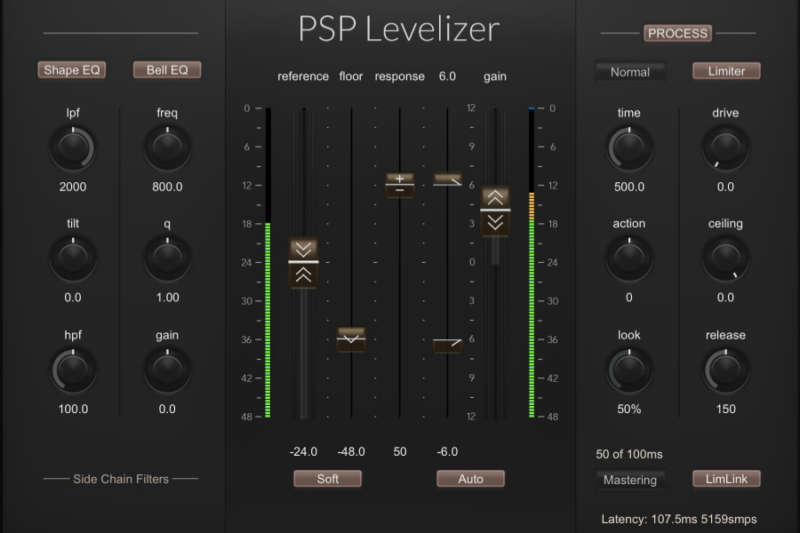800x533 pixels.
Task: Click the input level meter
Action: click(267, 263)
